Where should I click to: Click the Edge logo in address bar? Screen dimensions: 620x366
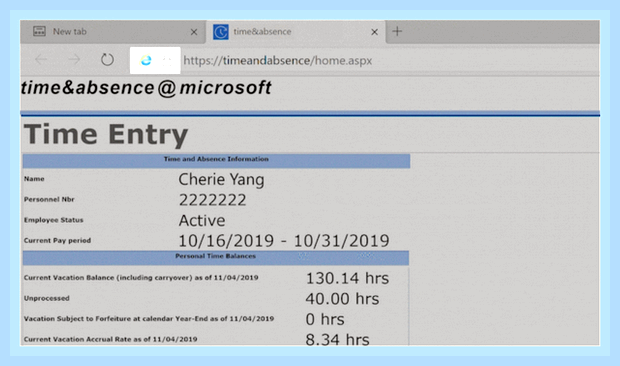pyautogui.click(x=146, y=60)
